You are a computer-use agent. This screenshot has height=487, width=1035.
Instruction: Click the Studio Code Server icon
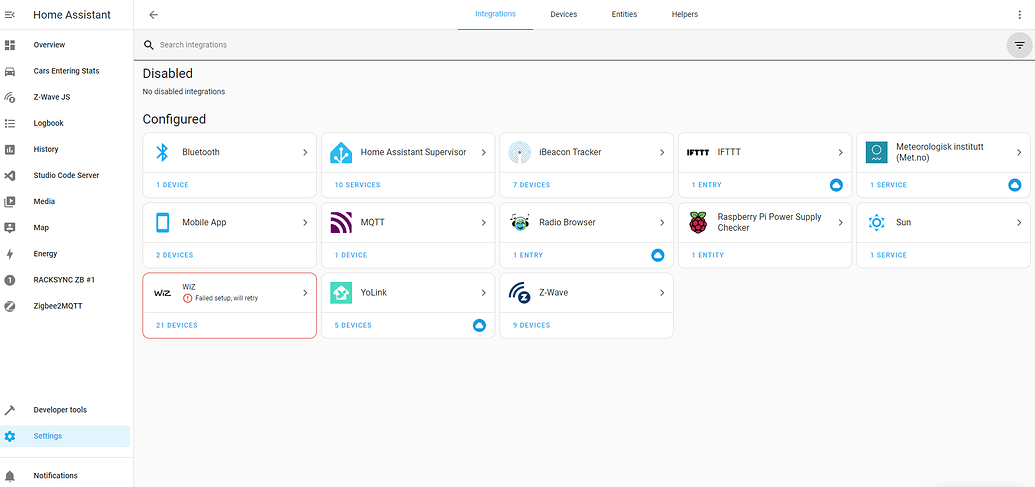coord(9,176)
